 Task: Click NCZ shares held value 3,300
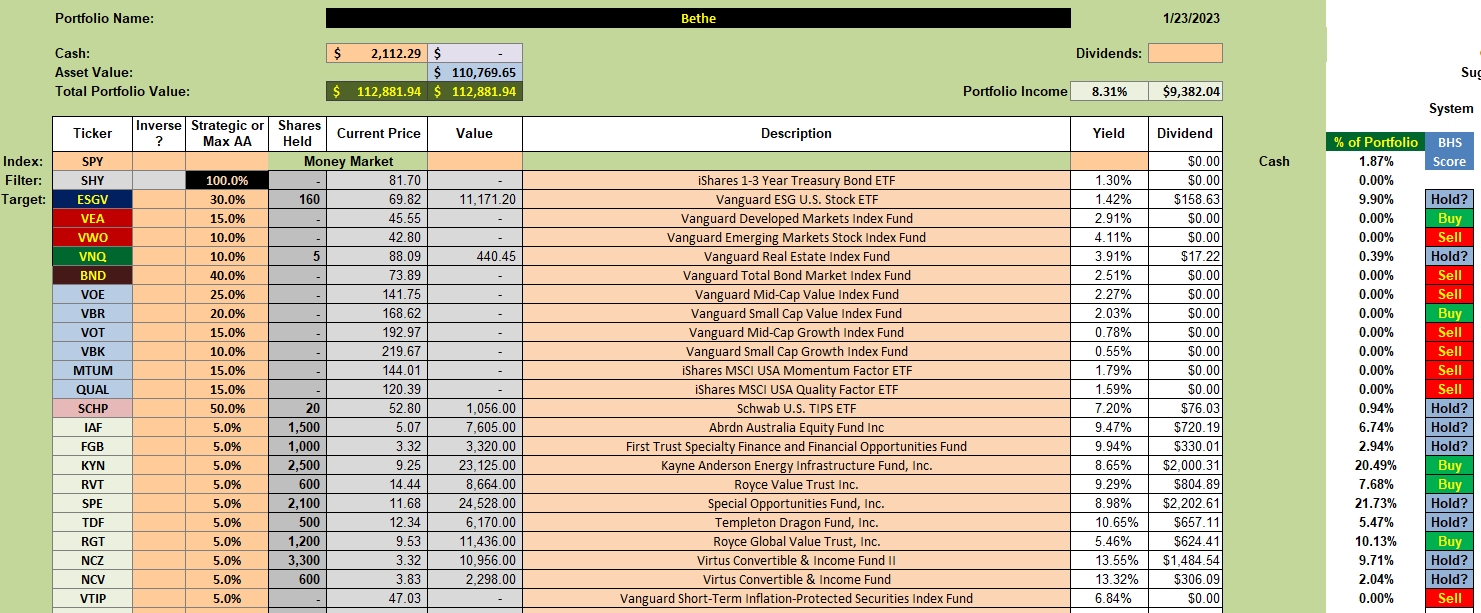pyautogui.click(x=298, y=560)
